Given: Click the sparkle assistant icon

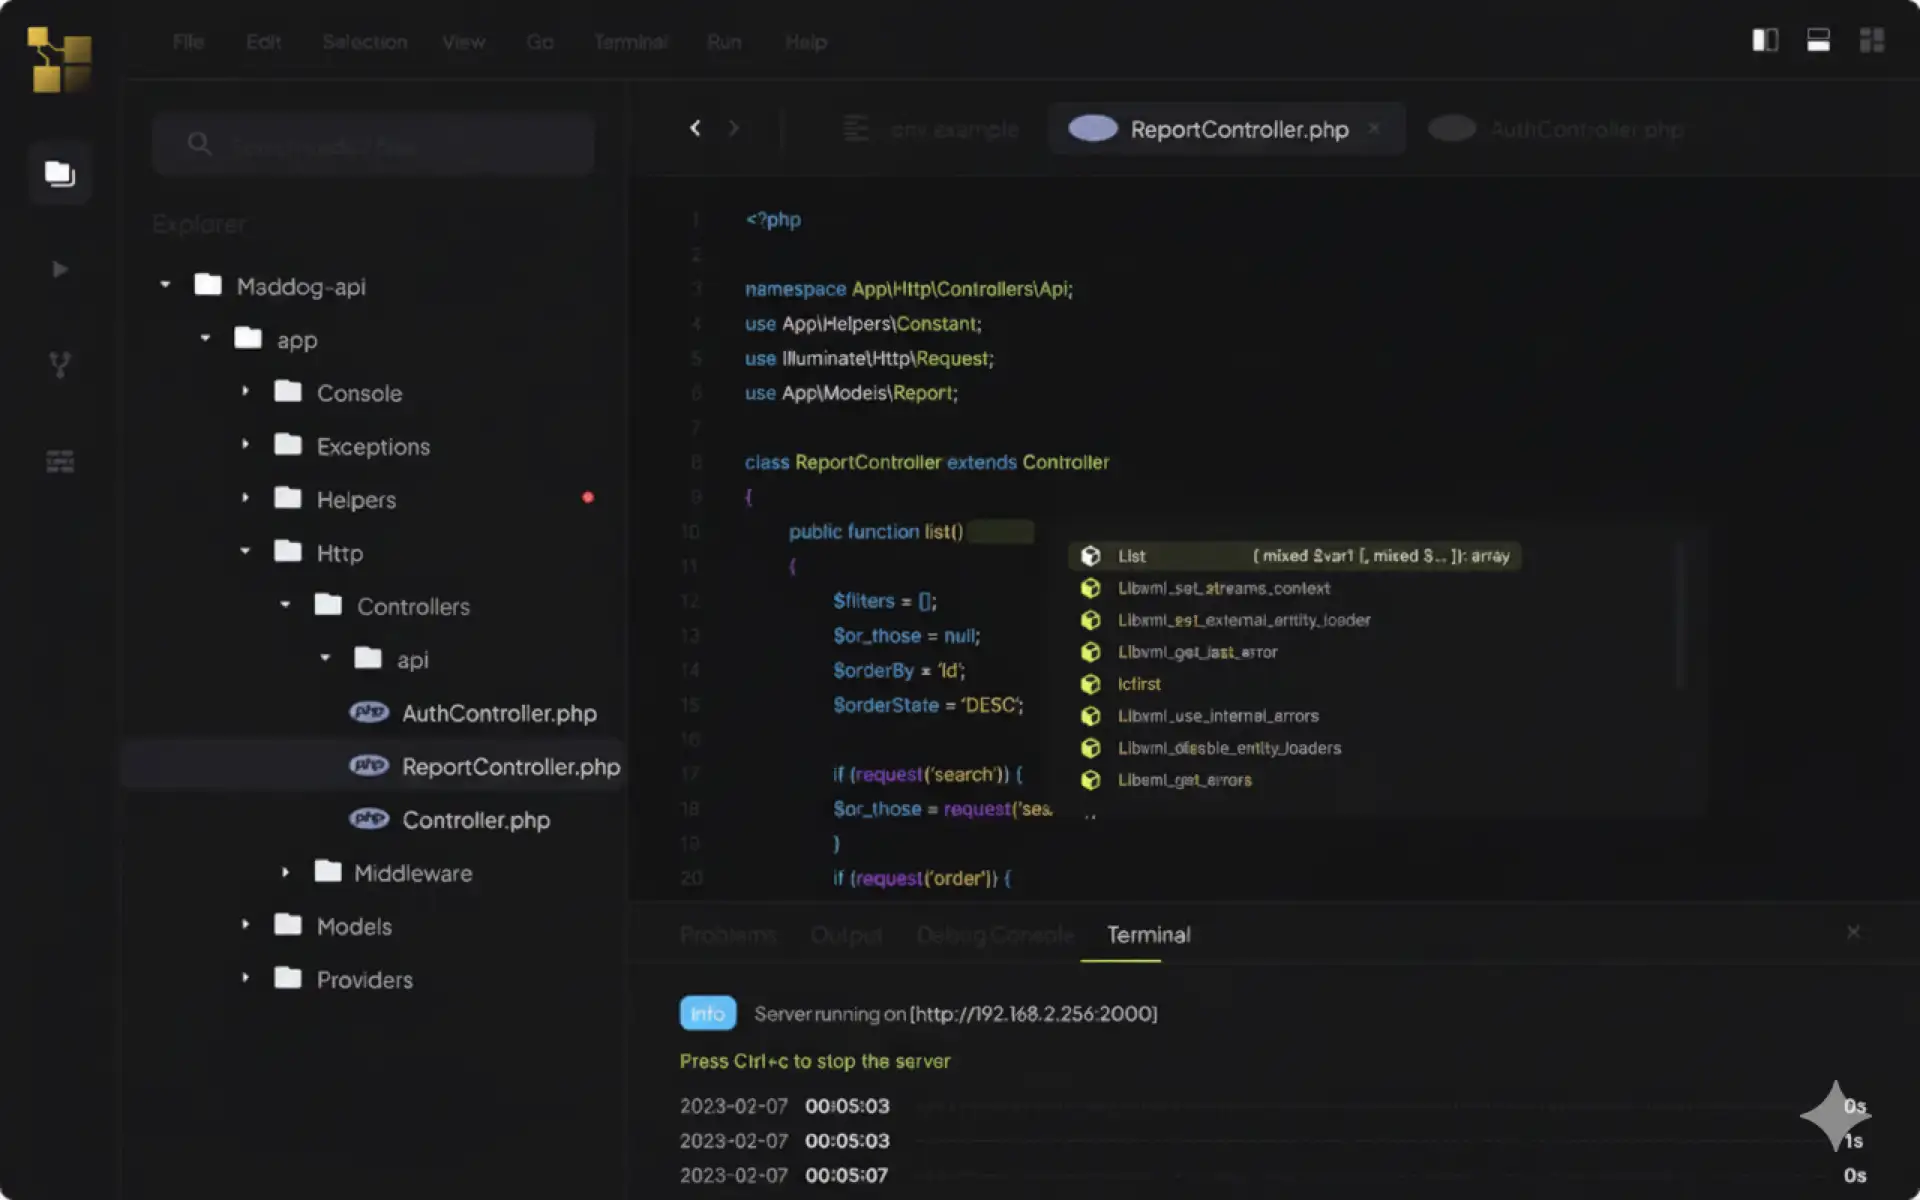Looking at the screenshot, I should coord(1834,1115).
